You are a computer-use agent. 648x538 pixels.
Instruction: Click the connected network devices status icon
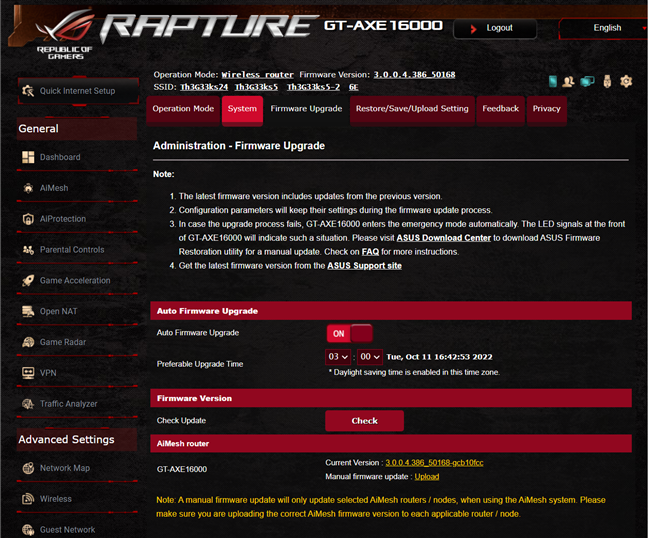click(587, 81)
